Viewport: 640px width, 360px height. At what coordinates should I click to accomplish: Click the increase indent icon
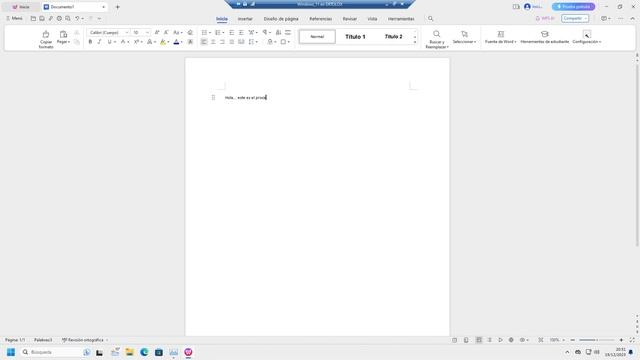(x=241, y=33)
